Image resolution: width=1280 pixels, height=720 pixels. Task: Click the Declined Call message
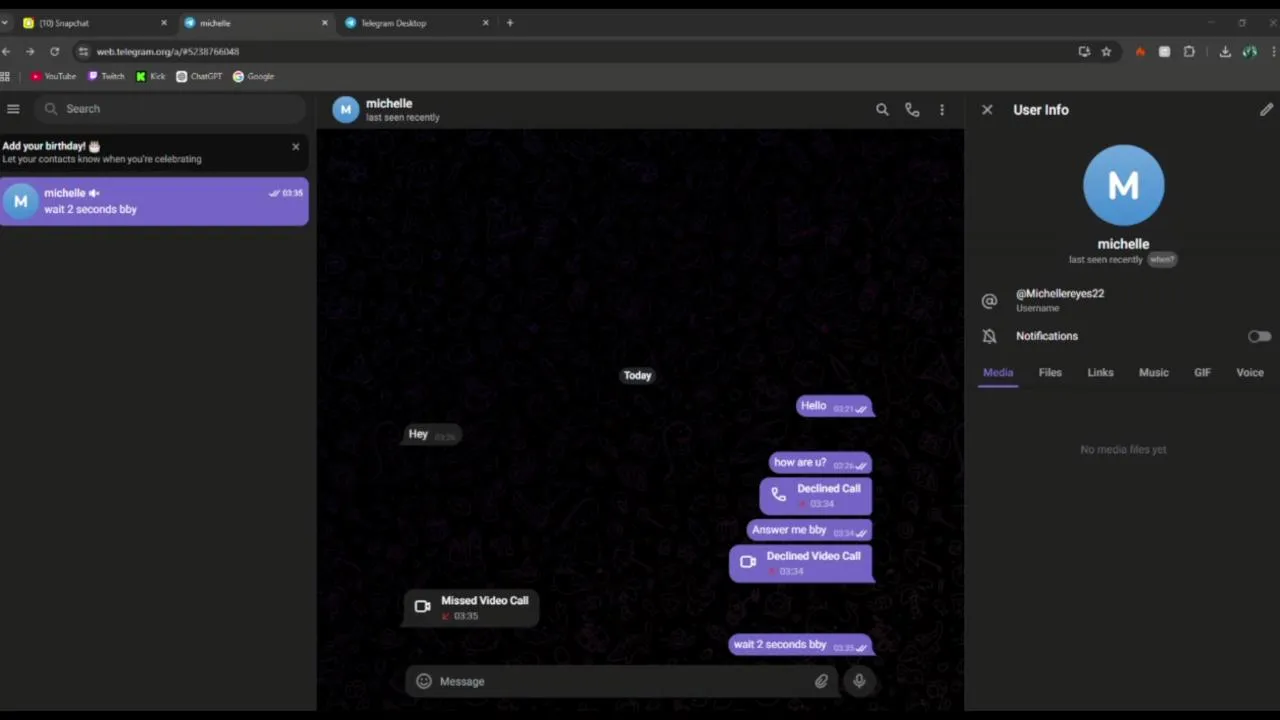coord(816,495)
